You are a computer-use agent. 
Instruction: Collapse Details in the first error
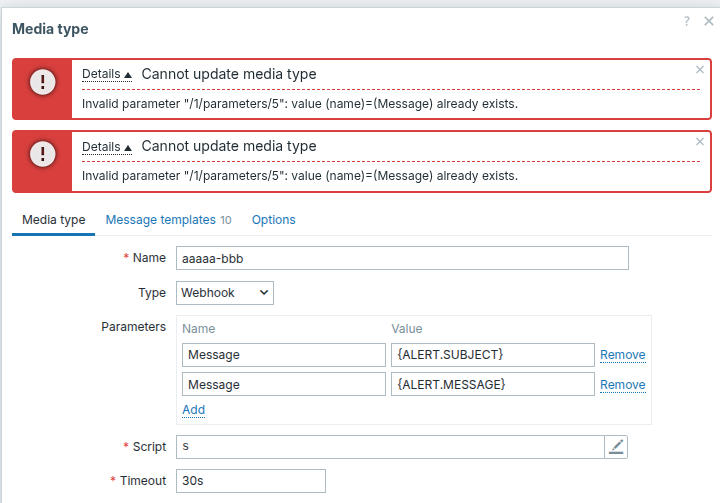coord(107,74)
